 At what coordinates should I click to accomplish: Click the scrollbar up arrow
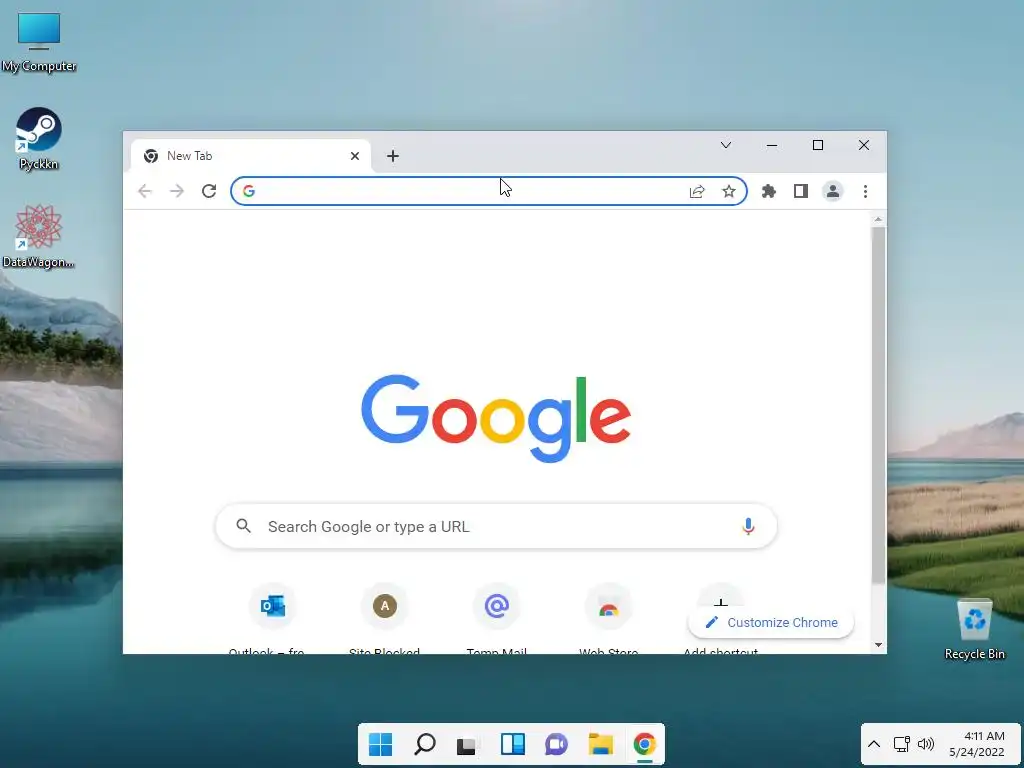pyautogui.click(x=878, y=219)
